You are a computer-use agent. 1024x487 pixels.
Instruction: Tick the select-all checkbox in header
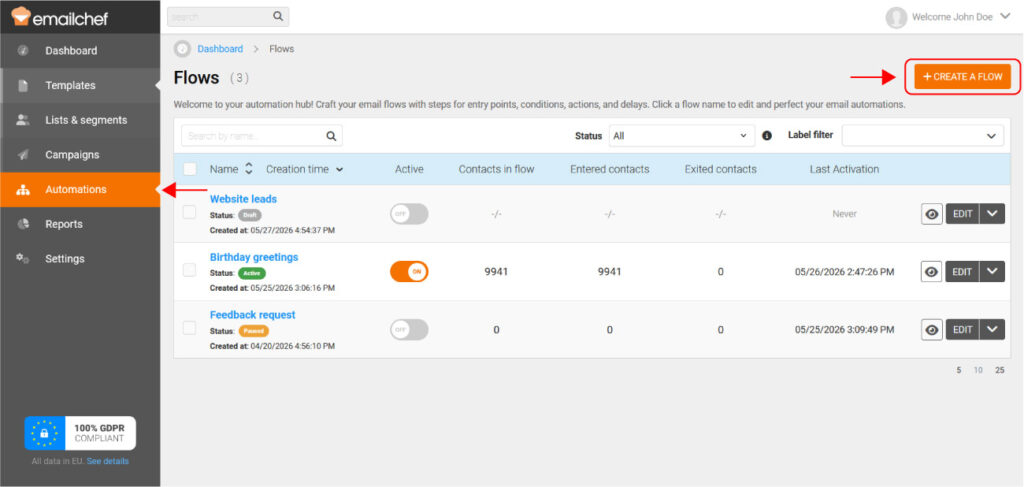189,169
